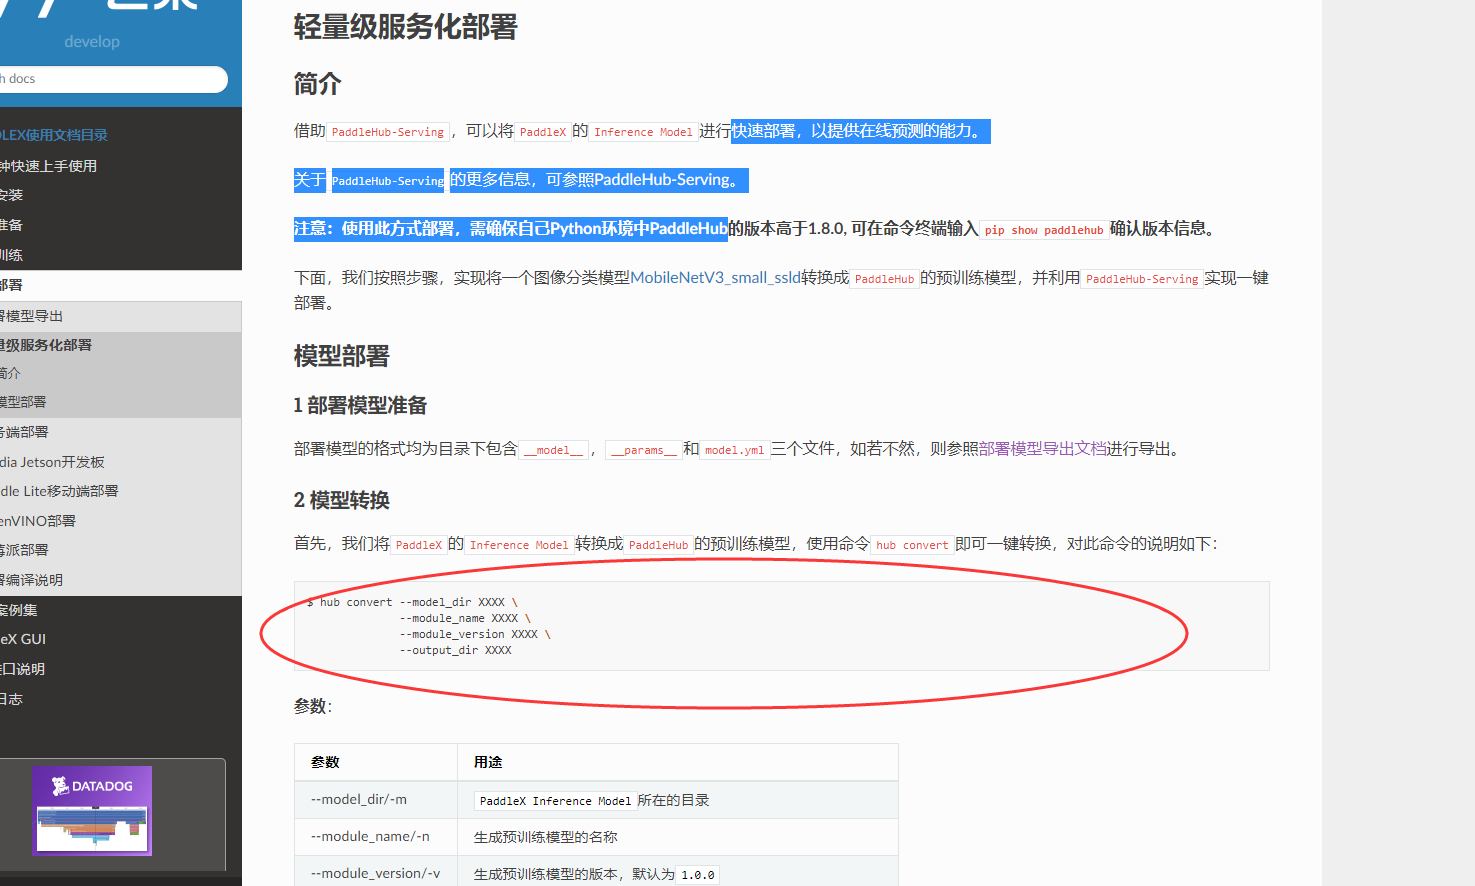Click the hub convert code block
Viewport: 1475px width, 886px height.
781,626
